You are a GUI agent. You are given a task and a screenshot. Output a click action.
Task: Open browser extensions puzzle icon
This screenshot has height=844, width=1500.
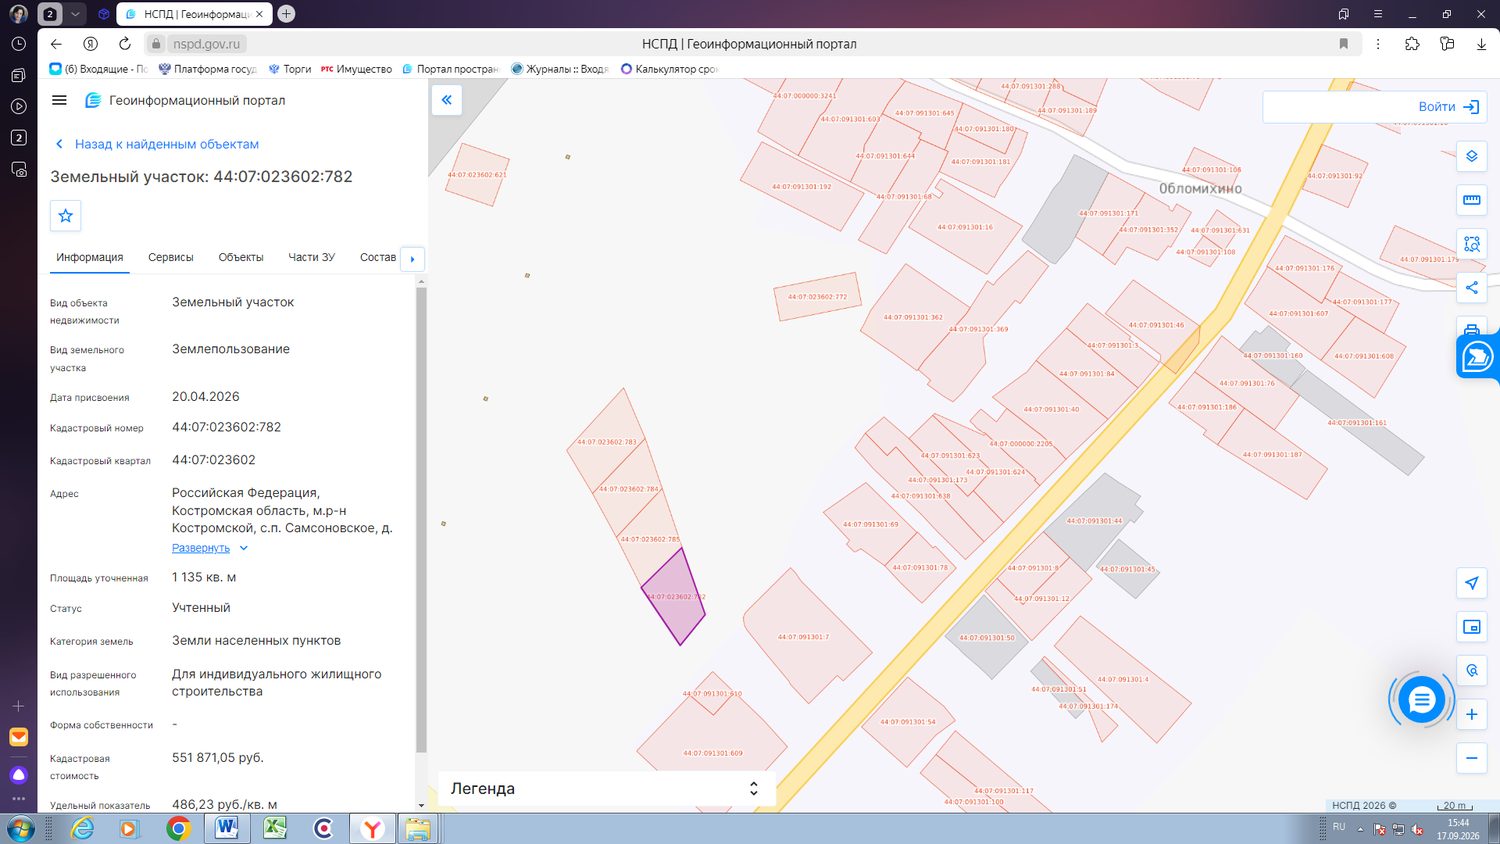[1412, 44]
